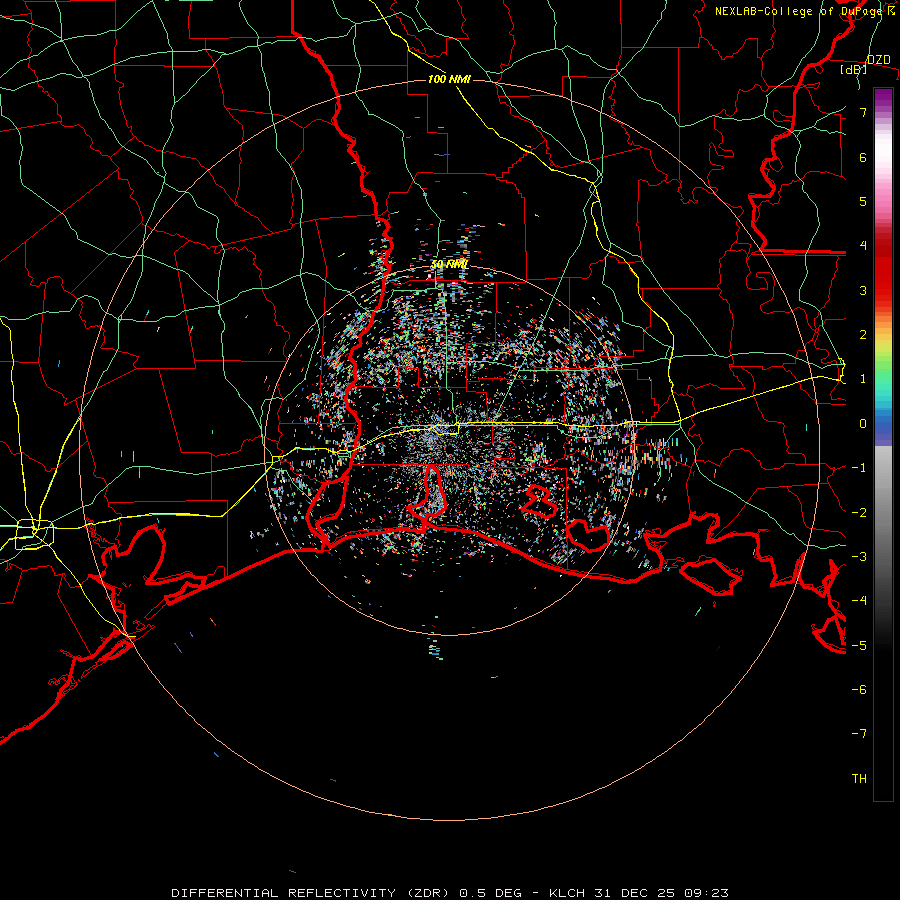Click the DZD product label above the scale

tap(878, 60)
